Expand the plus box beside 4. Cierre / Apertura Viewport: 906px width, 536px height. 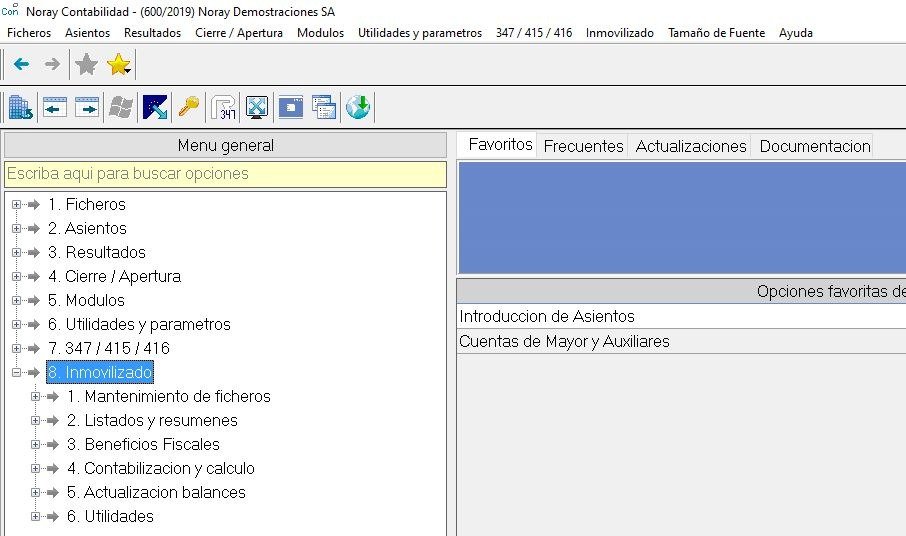[16, 277]
